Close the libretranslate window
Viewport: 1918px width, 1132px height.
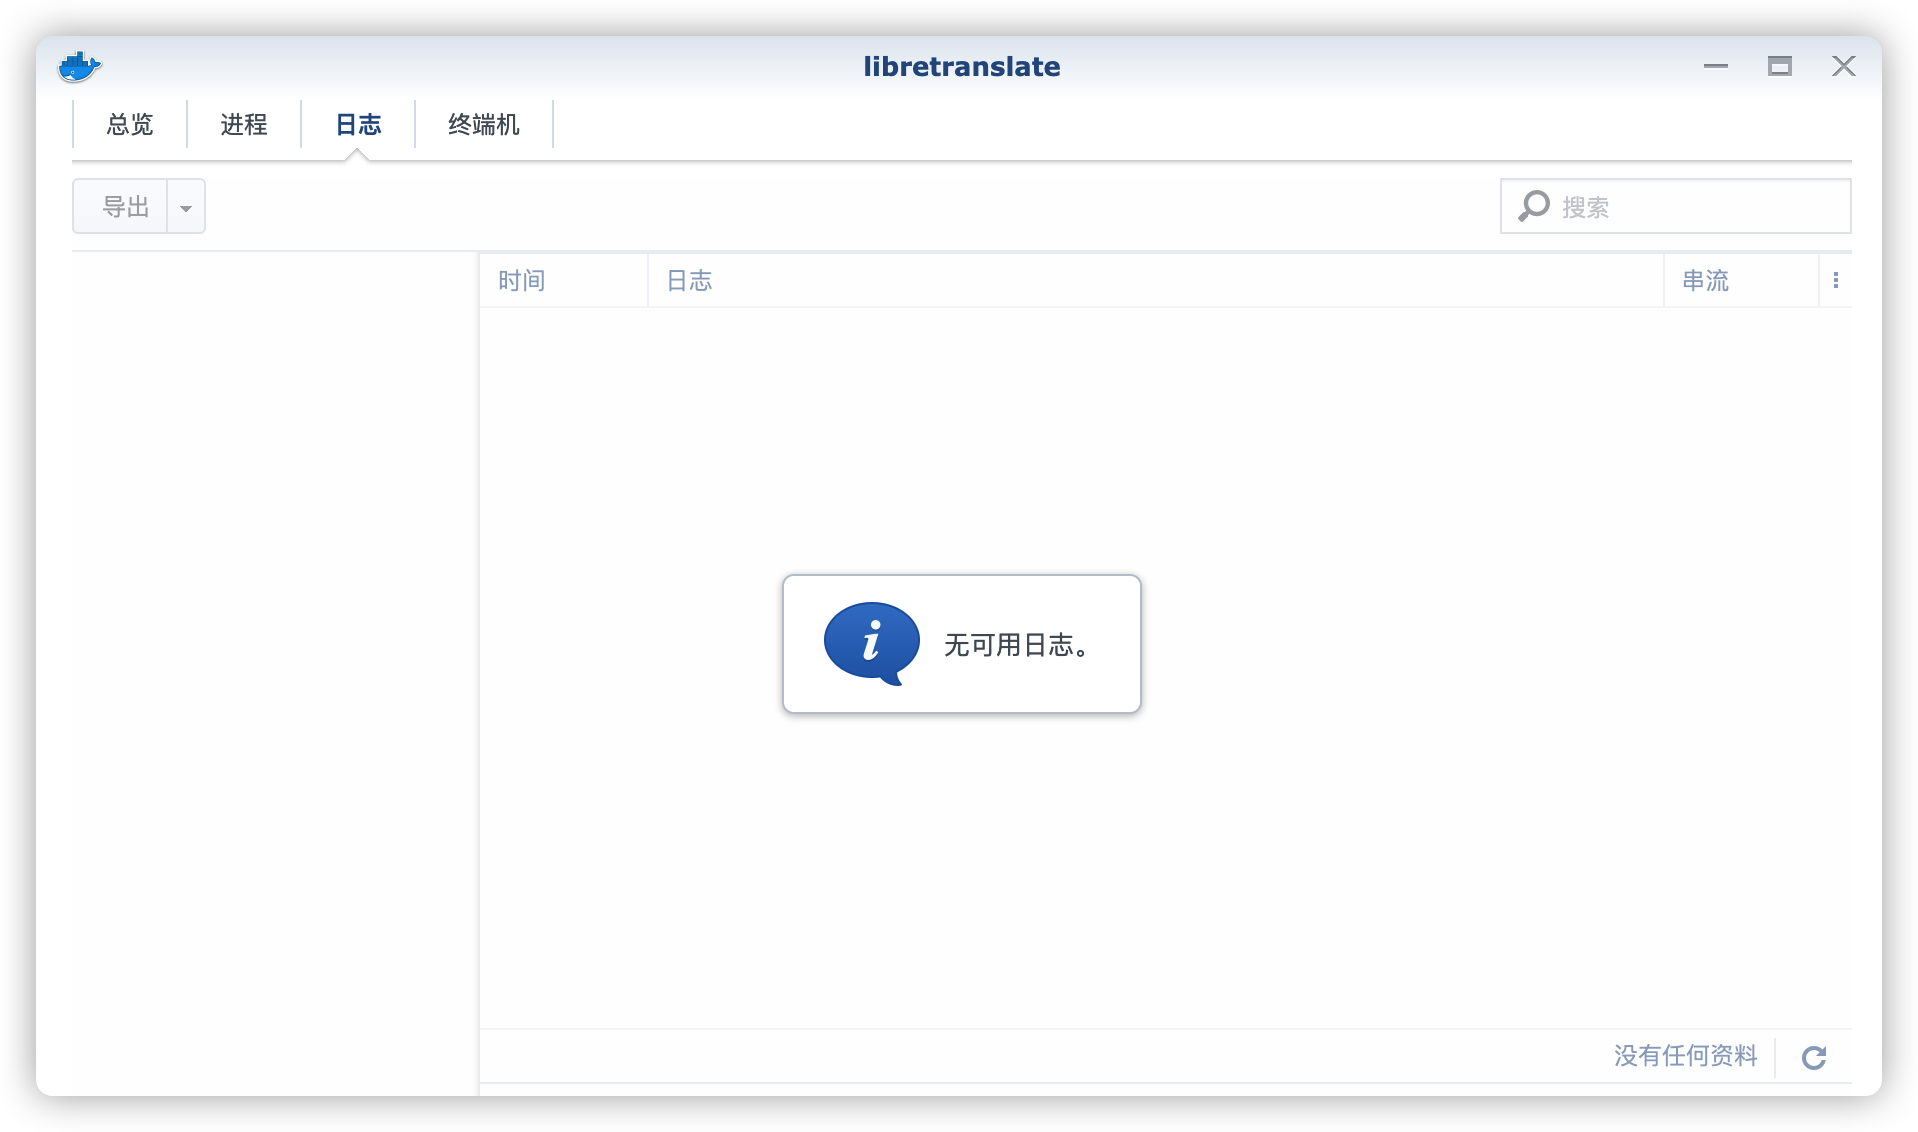[x=1844, y=66]
